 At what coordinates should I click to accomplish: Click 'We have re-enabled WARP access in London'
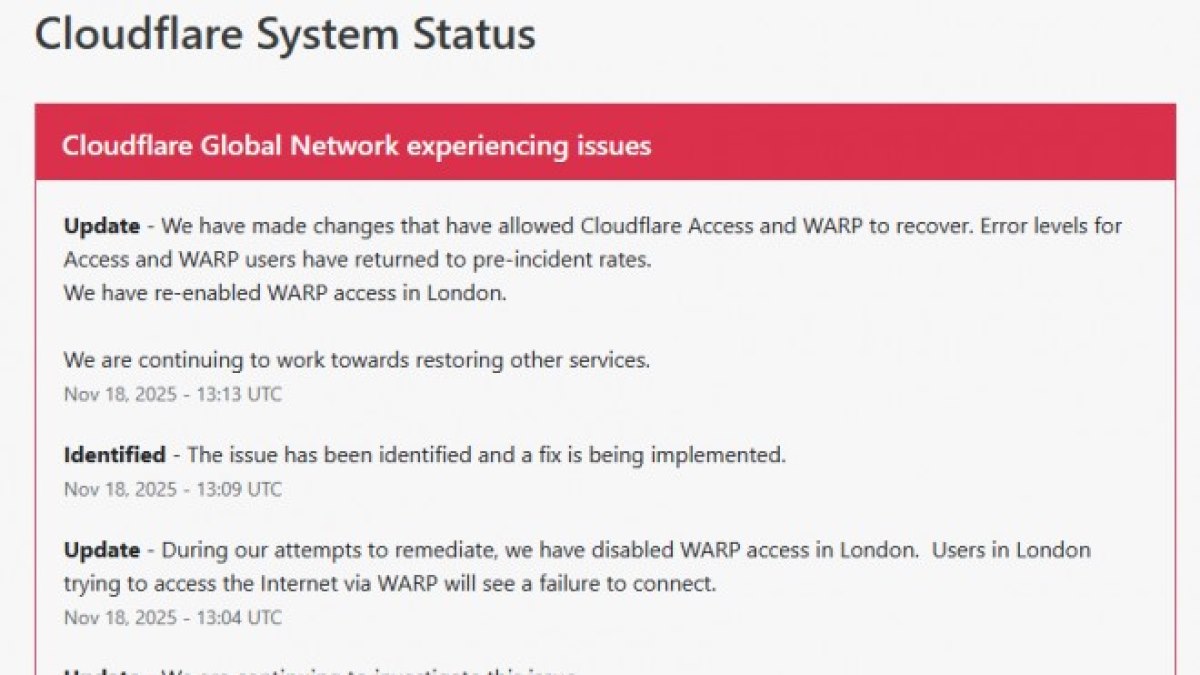point(285,294)
